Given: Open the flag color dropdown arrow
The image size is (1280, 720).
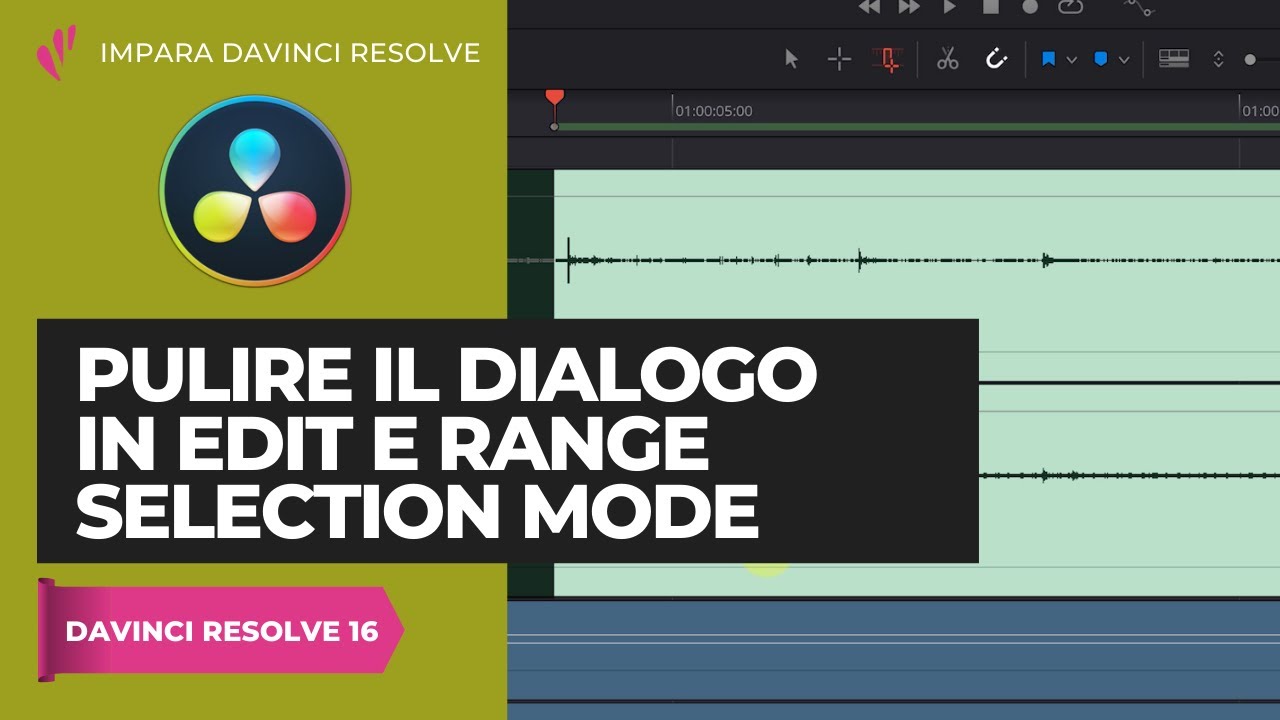Looking at the screenshot, I should (1071, 60).
